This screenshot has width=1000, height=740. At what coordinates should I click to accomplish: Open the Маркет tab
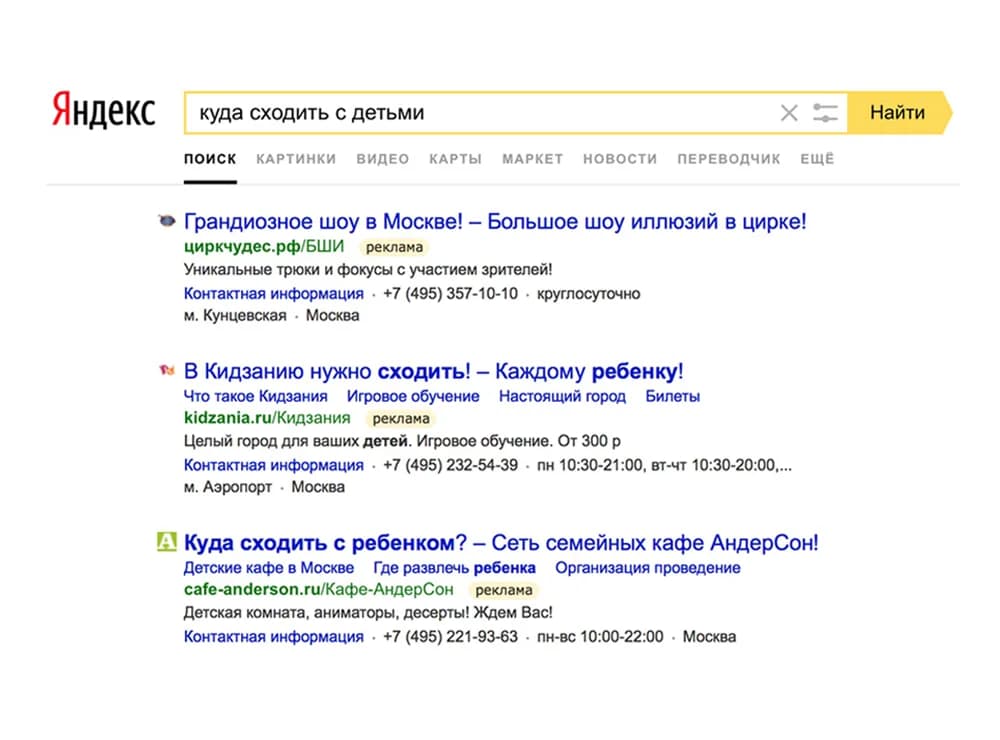(533, 159)
